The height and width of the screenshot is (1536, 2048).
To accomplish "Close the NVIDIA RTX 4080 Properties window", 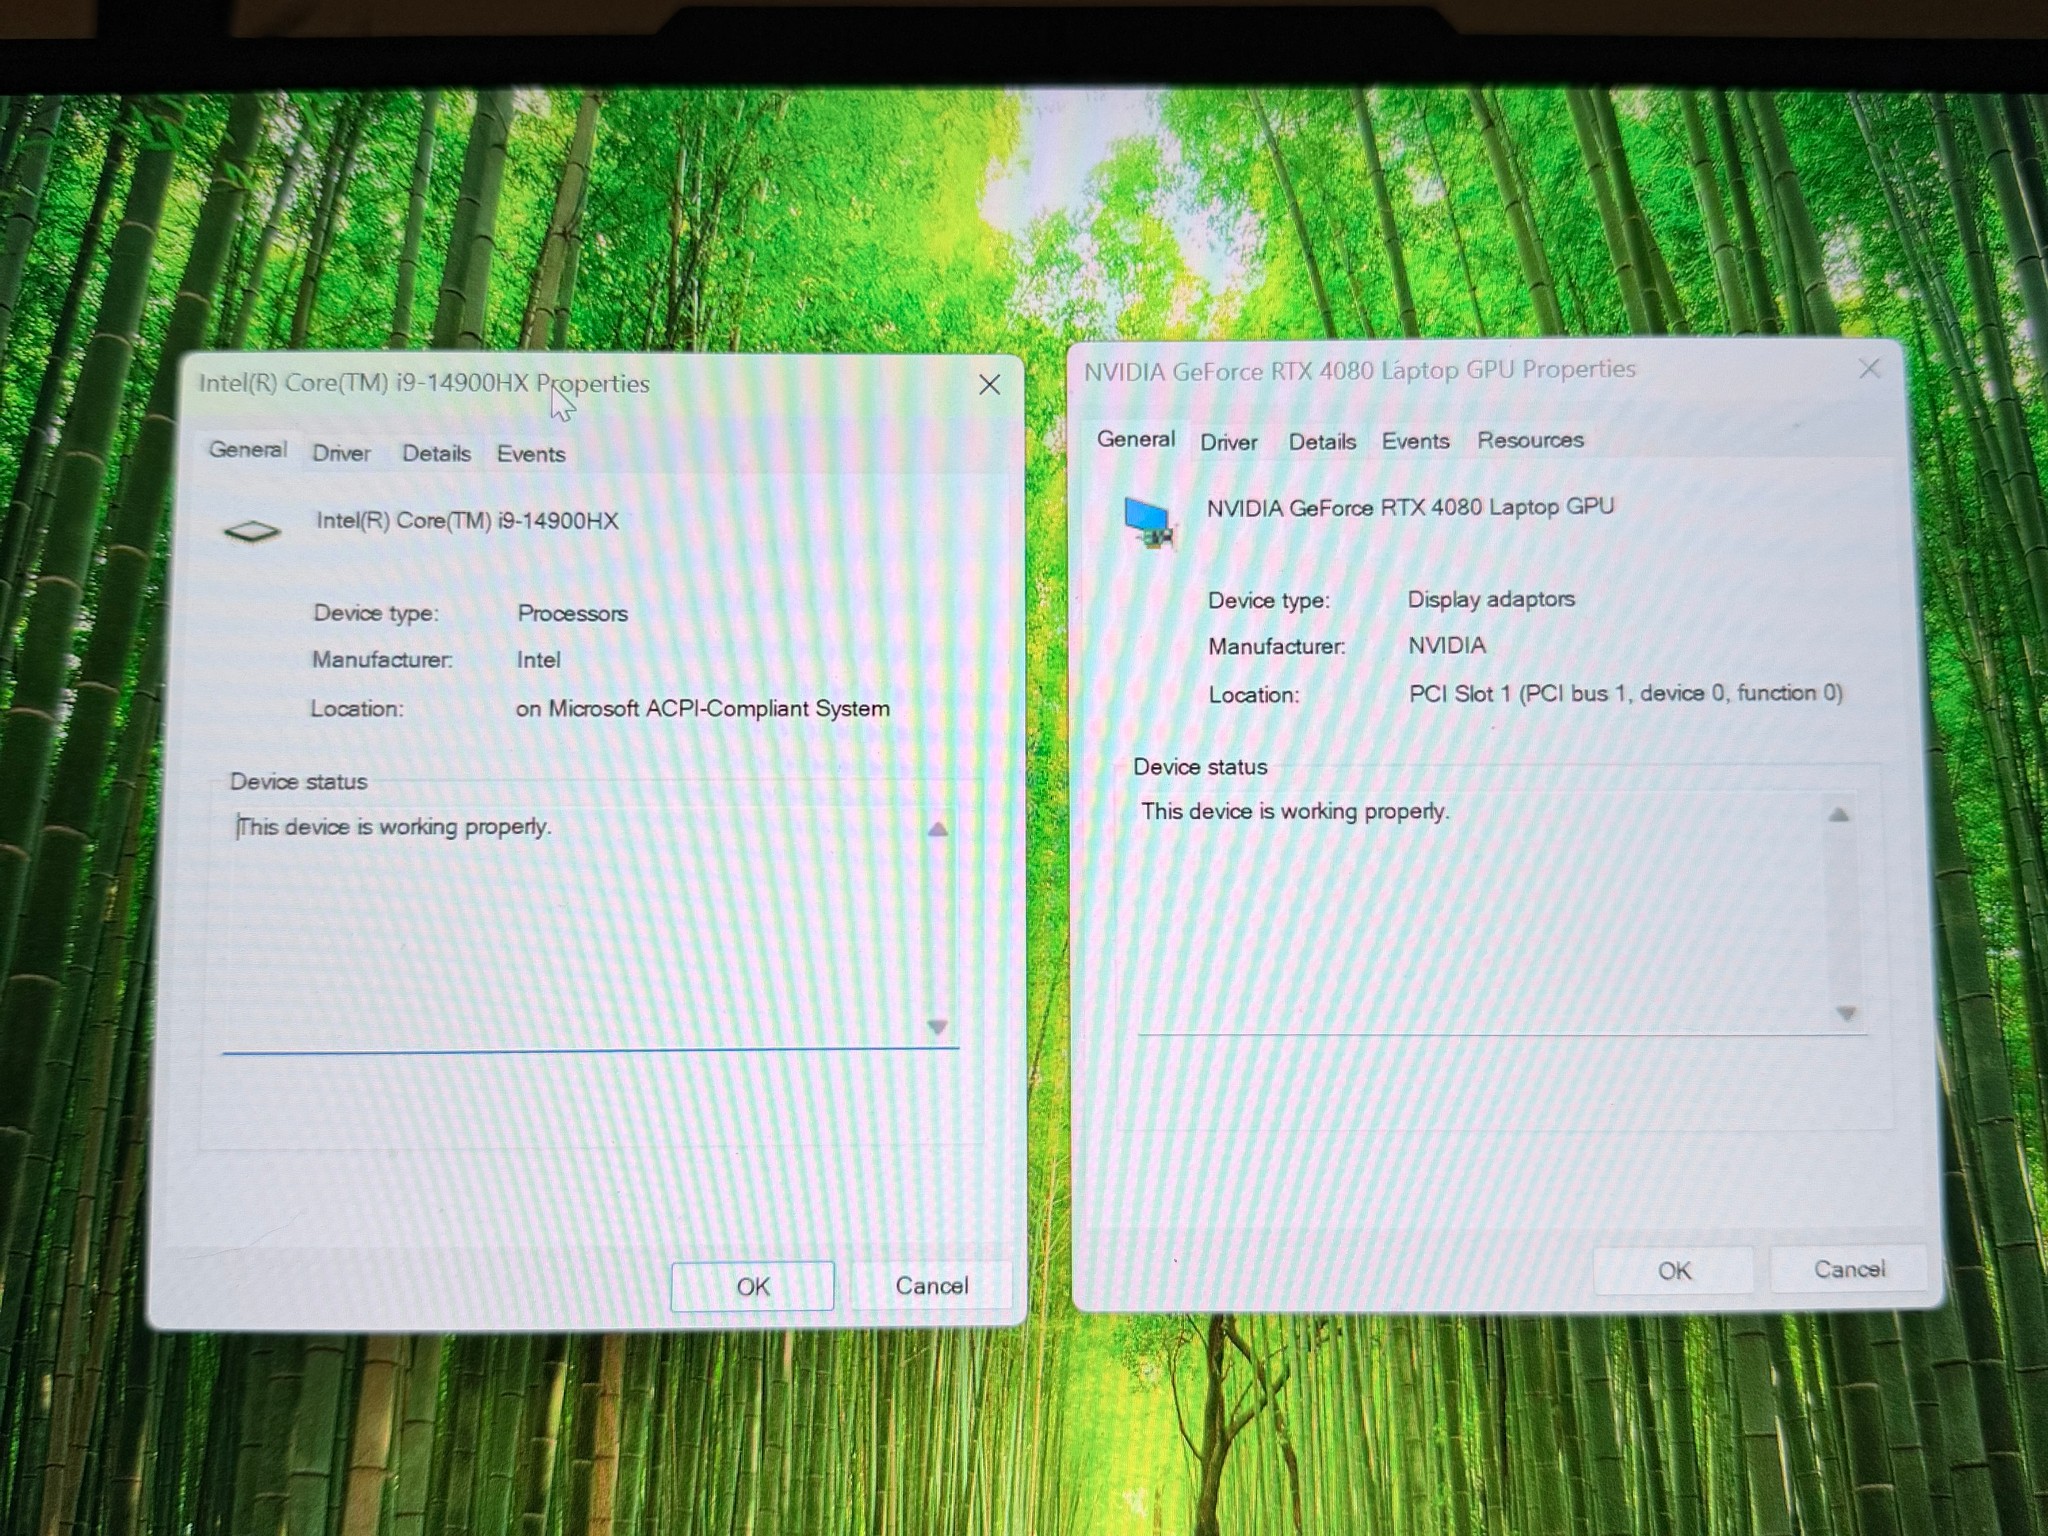I will pos(1869,369).
